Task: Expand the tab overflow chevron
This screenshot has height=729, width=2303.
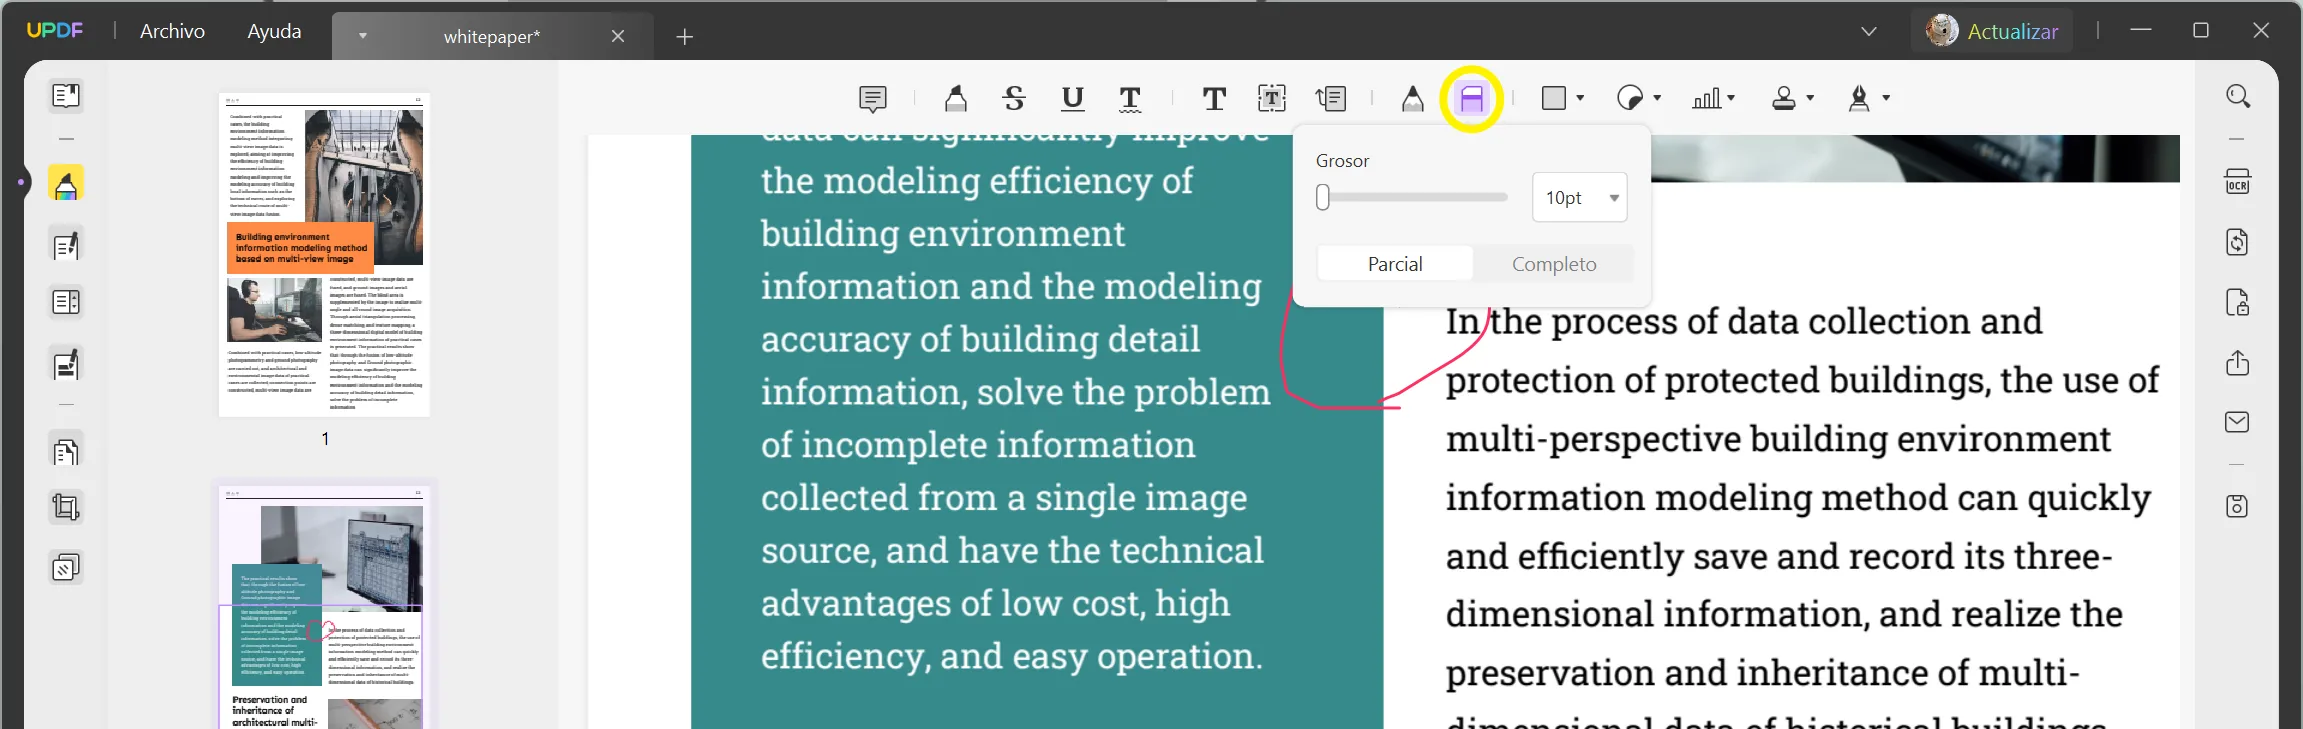Action: click(x=1869, y=31)
